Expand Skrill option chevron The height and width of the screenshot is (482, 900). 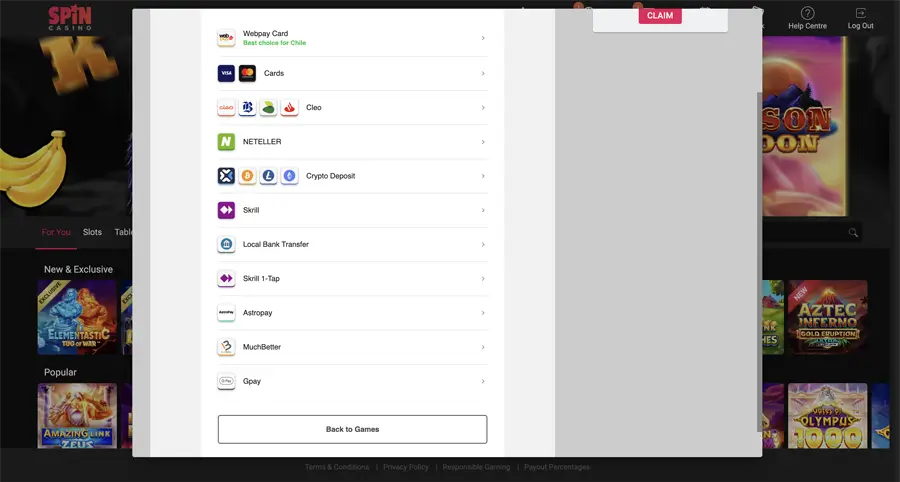click(x=483, y=210)
